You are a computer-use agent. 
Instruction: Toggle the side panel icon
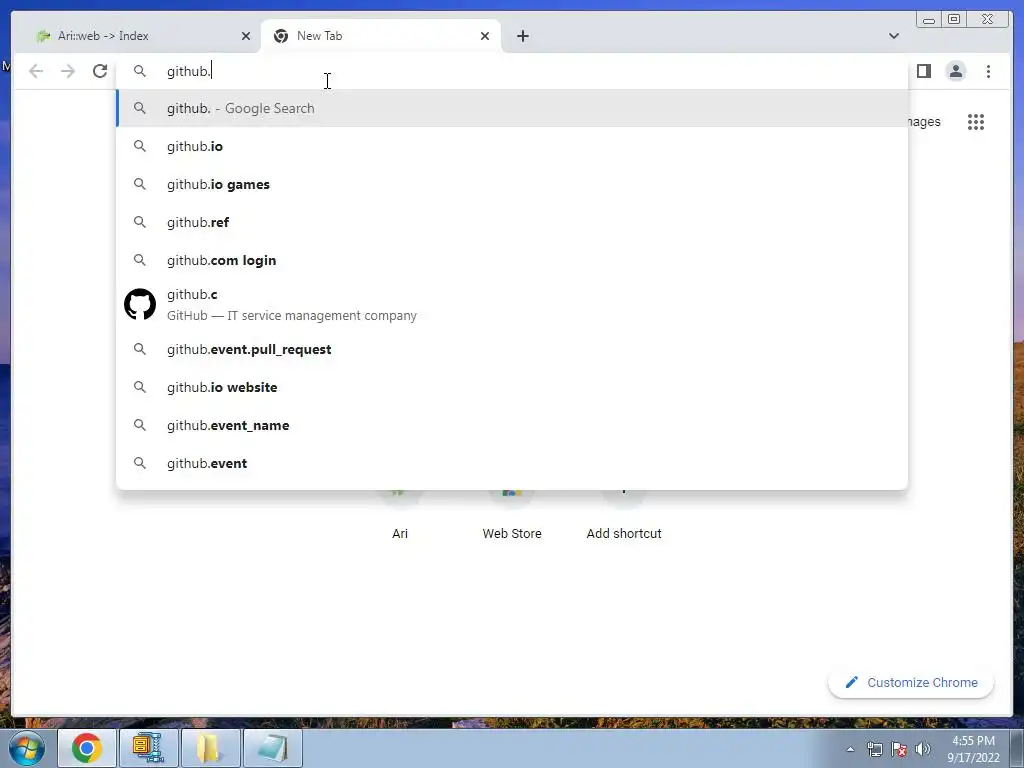[x=923, y=71]
